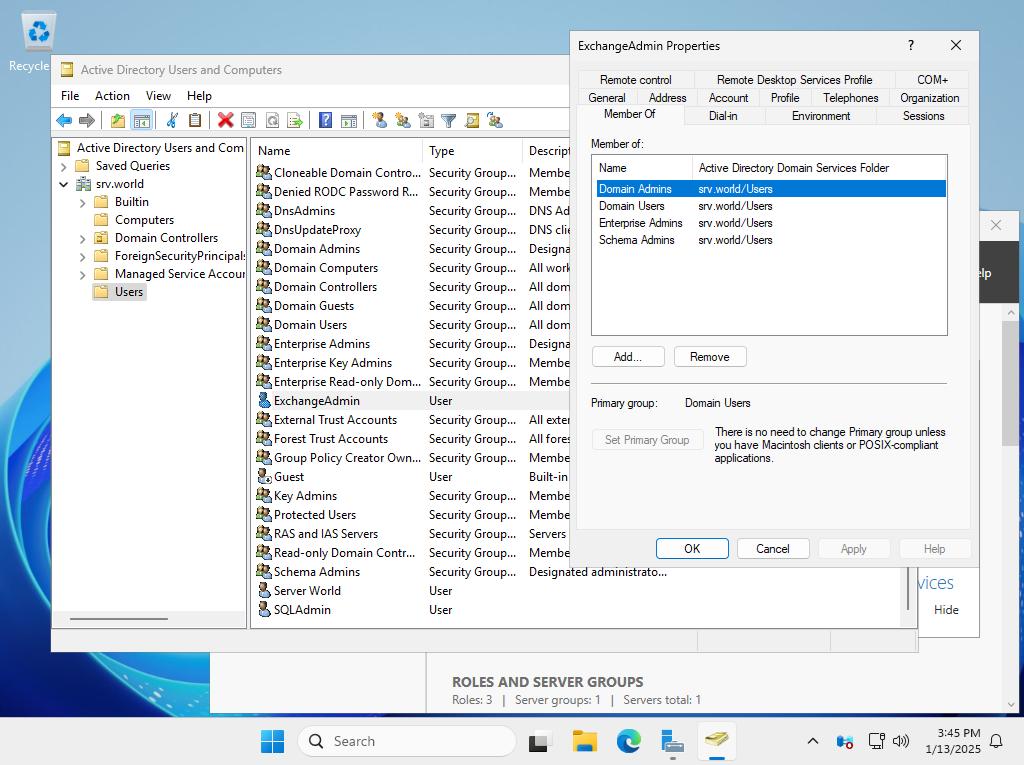This screenshot has width=1024, height=765.
Task: Open the Help menu
Action: click(199, 95)
